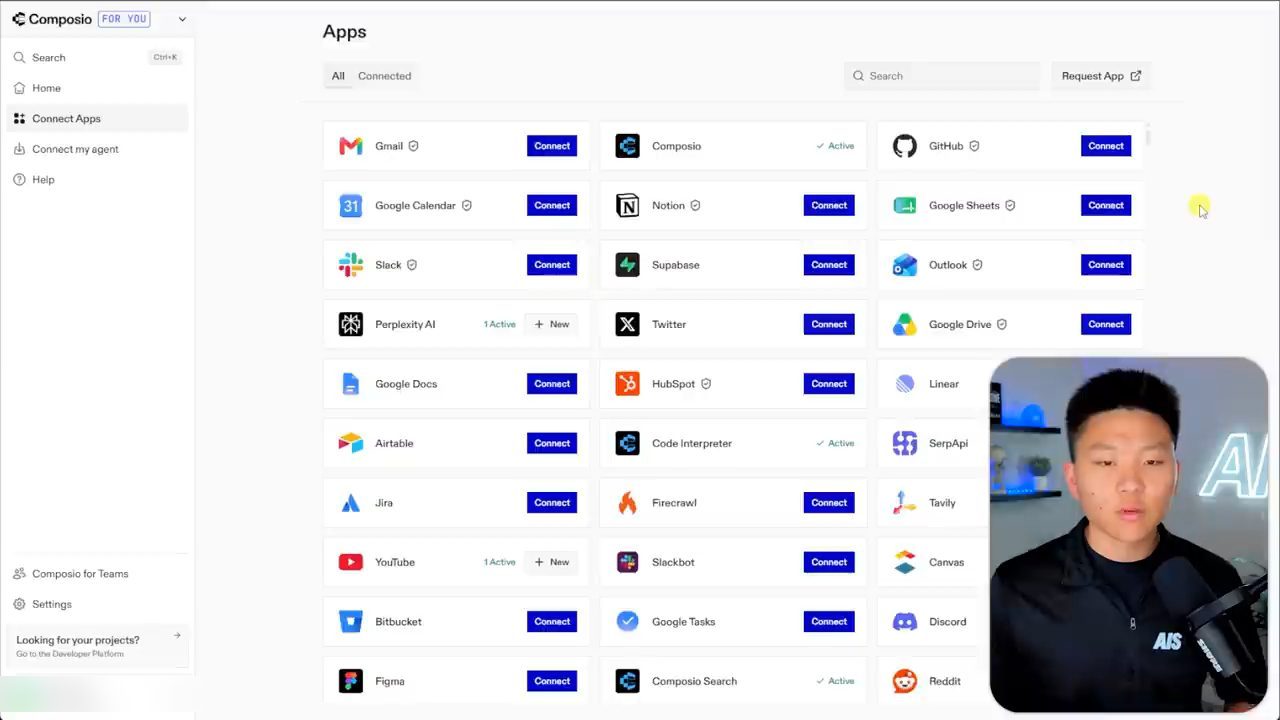
Task: Click the Airtable icon
Action: pyautogui.click(x=350, y=443)
